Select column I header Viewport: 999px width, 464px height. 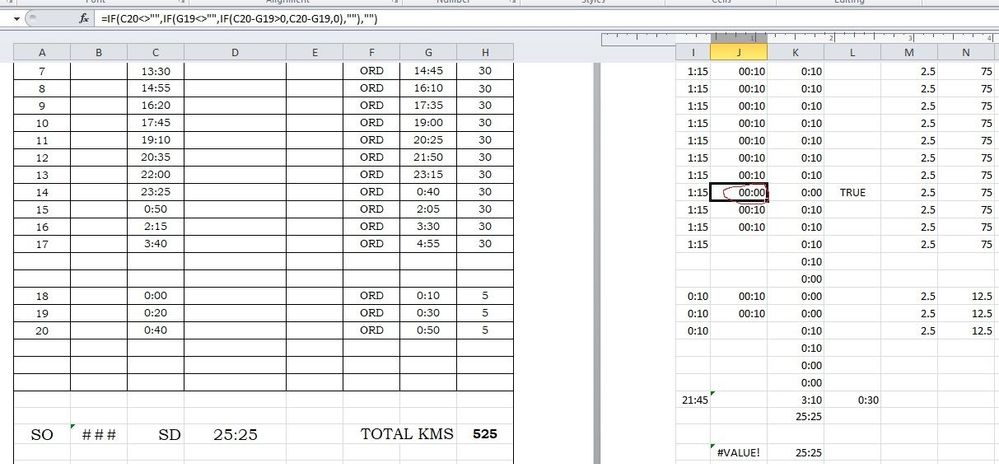[693, 53]
